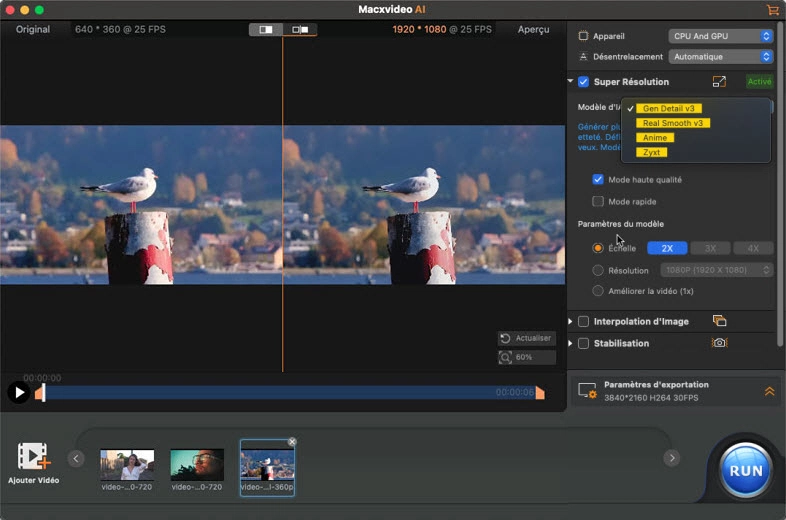Click the Interpolation d'Image frames icon
This screenshot has width=786, height=520.
(719, 321)
